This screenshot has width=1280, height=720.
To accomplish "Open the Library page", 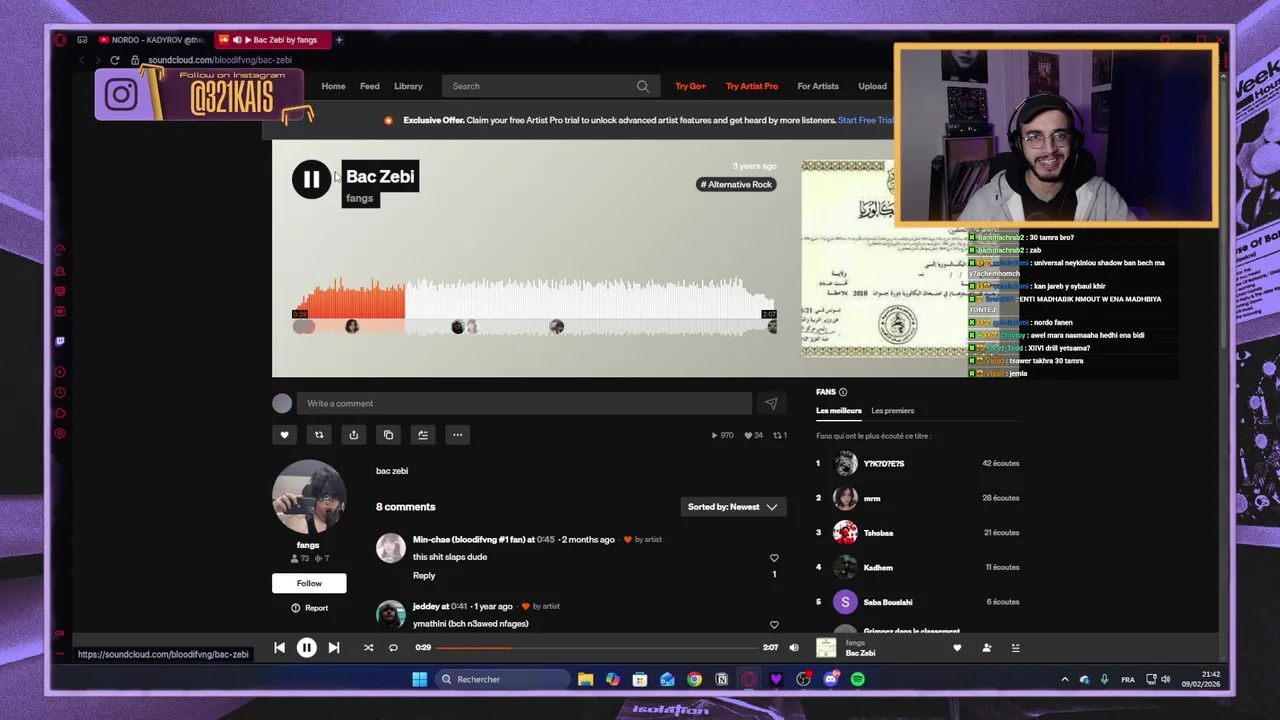I will pos(408,86).
